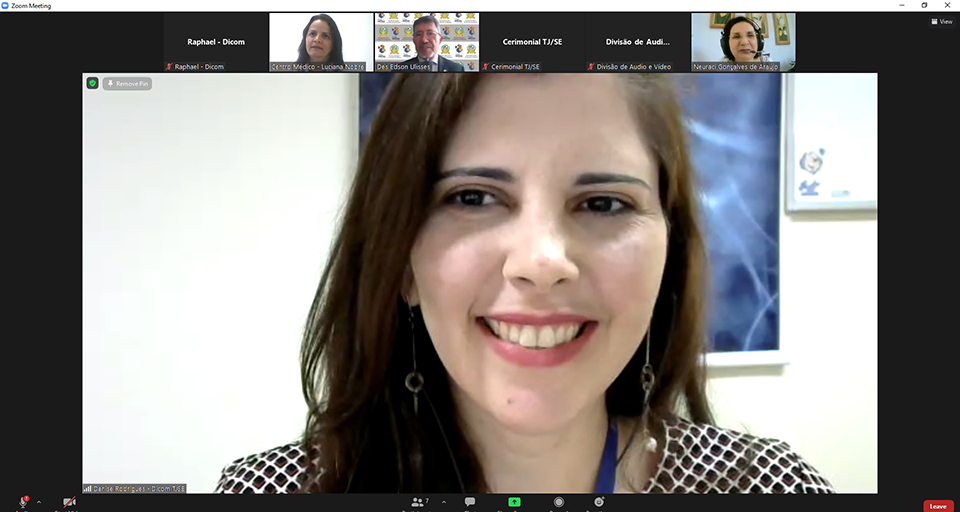The image size is (960, 512).
Task: Select the Raphael - Dicom participant tile
Action: click(x=216, y=42)
